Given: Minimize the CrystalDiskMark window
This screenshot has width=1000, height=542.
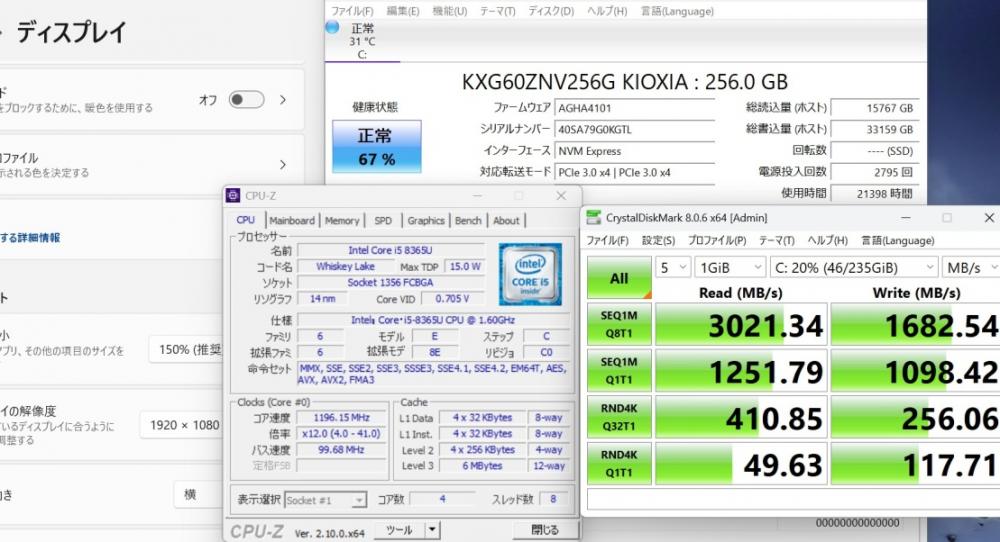Looking at the screenshot, I should [905, 217].
